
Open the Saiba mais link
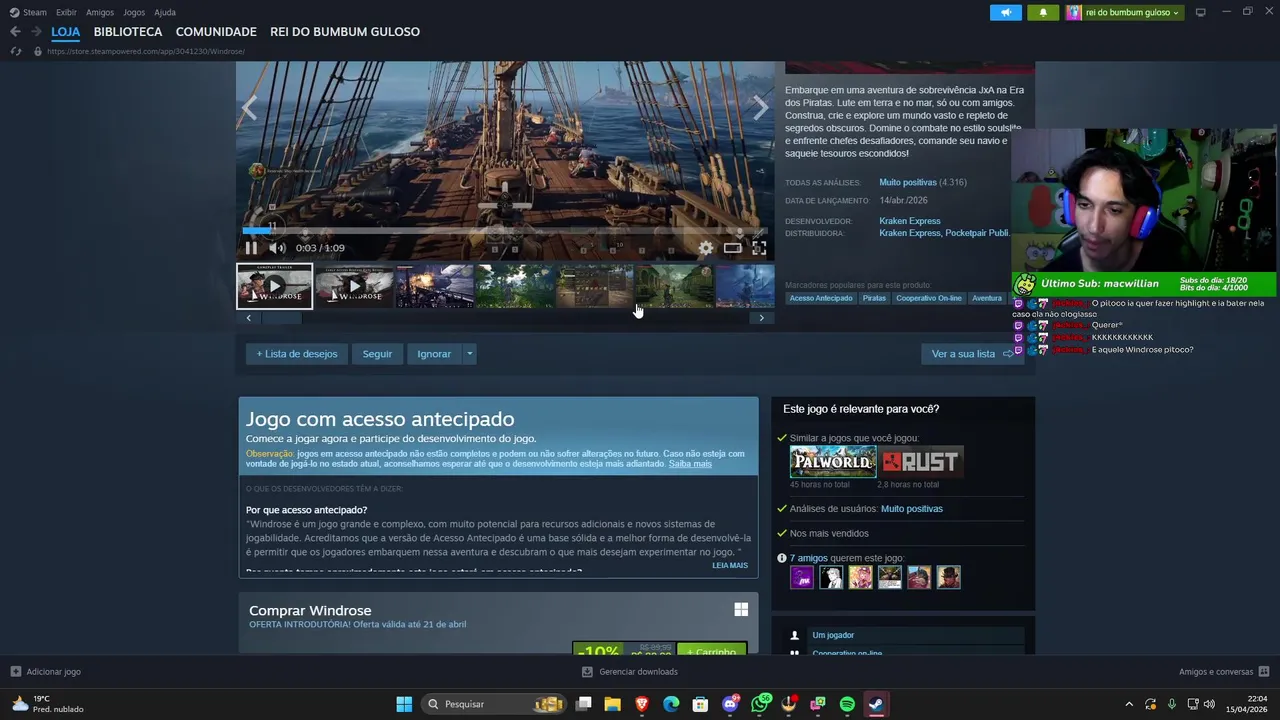click(690, 464)
